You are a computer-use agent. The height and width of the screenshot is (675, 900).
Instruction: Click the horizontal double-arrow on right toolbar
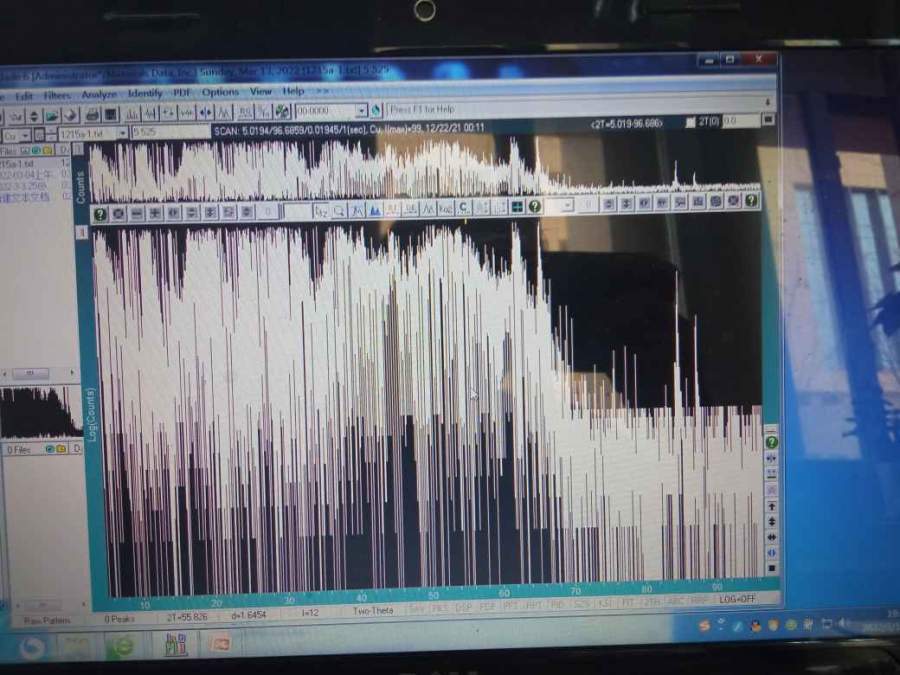click(x=771, y=537)
